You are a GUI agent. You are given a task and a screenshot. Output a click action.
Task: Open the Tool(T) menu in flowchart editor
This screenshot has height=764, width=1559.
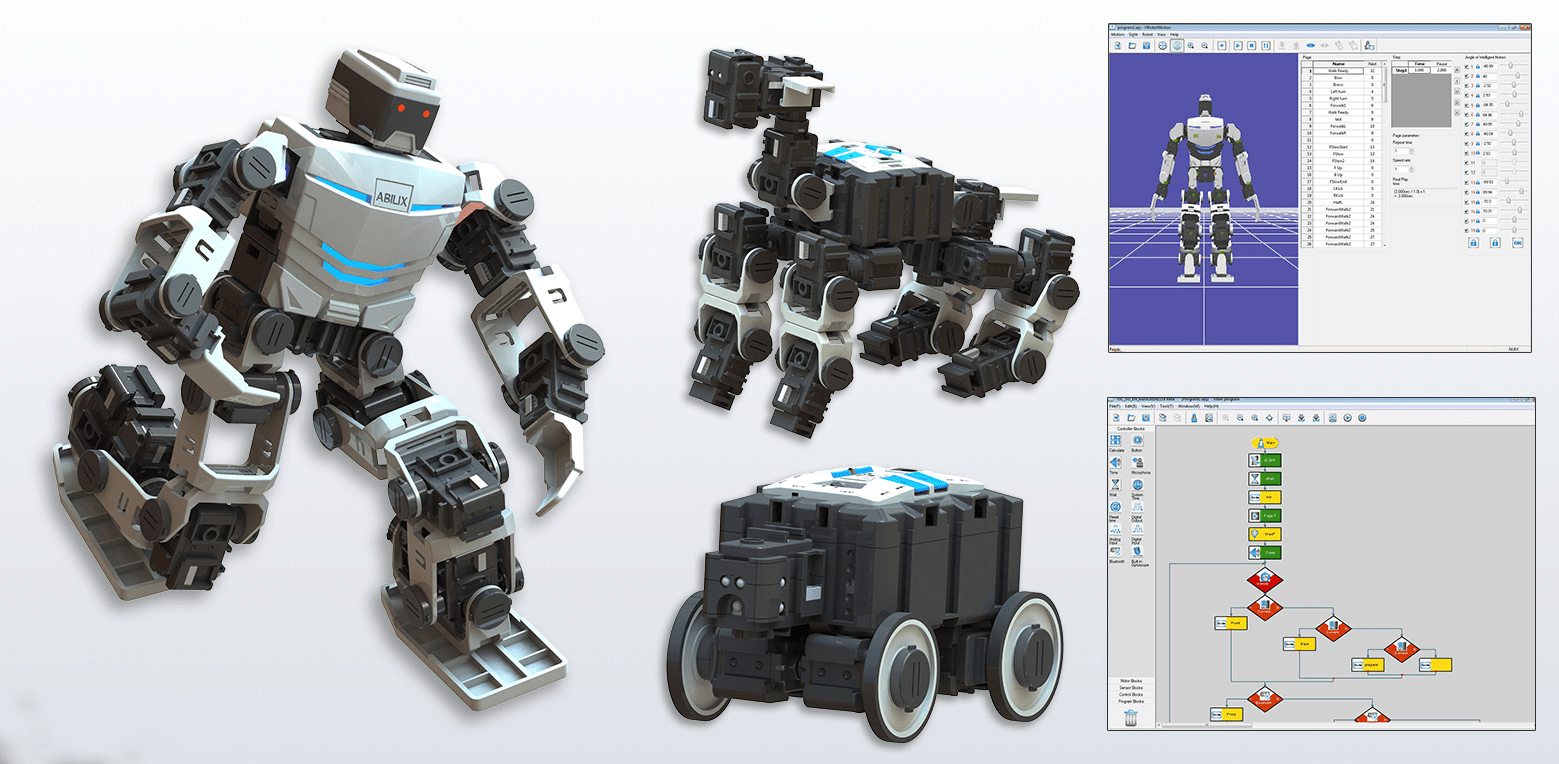point(1166,406)
